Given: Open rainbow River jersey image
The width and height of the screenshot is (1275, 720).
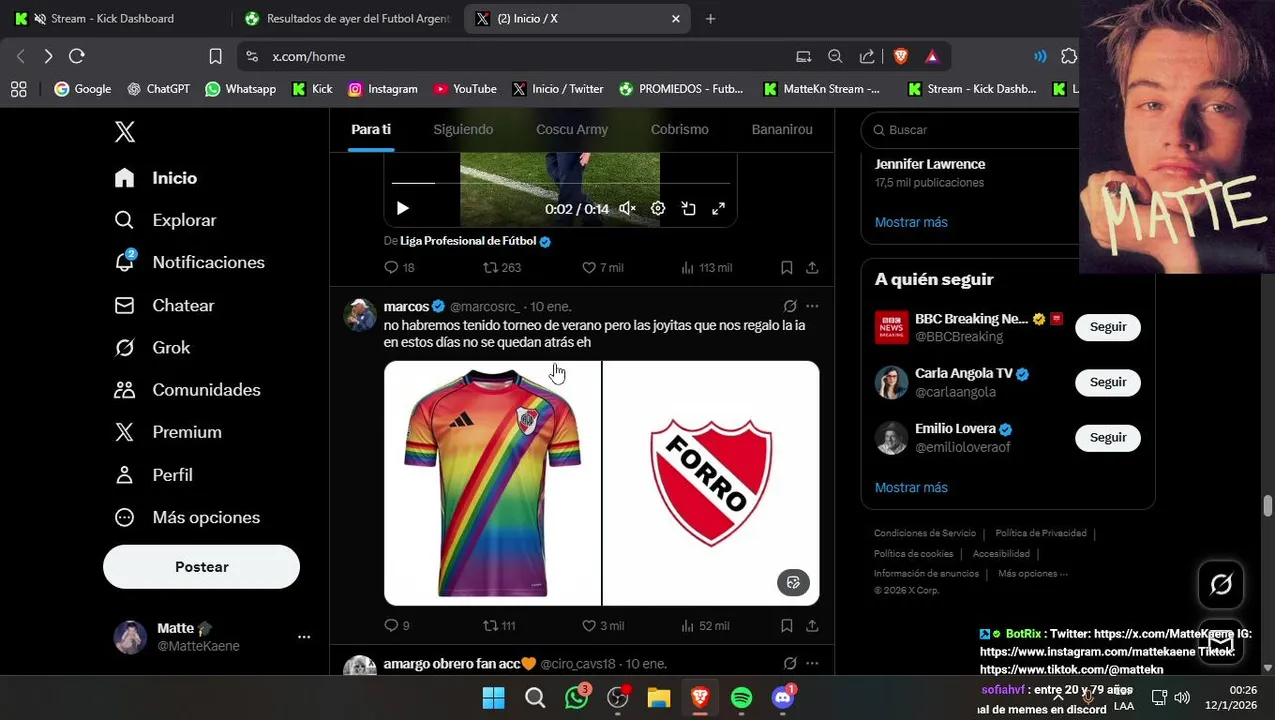Looking at the screenshot, I should (x=492, y=483).
